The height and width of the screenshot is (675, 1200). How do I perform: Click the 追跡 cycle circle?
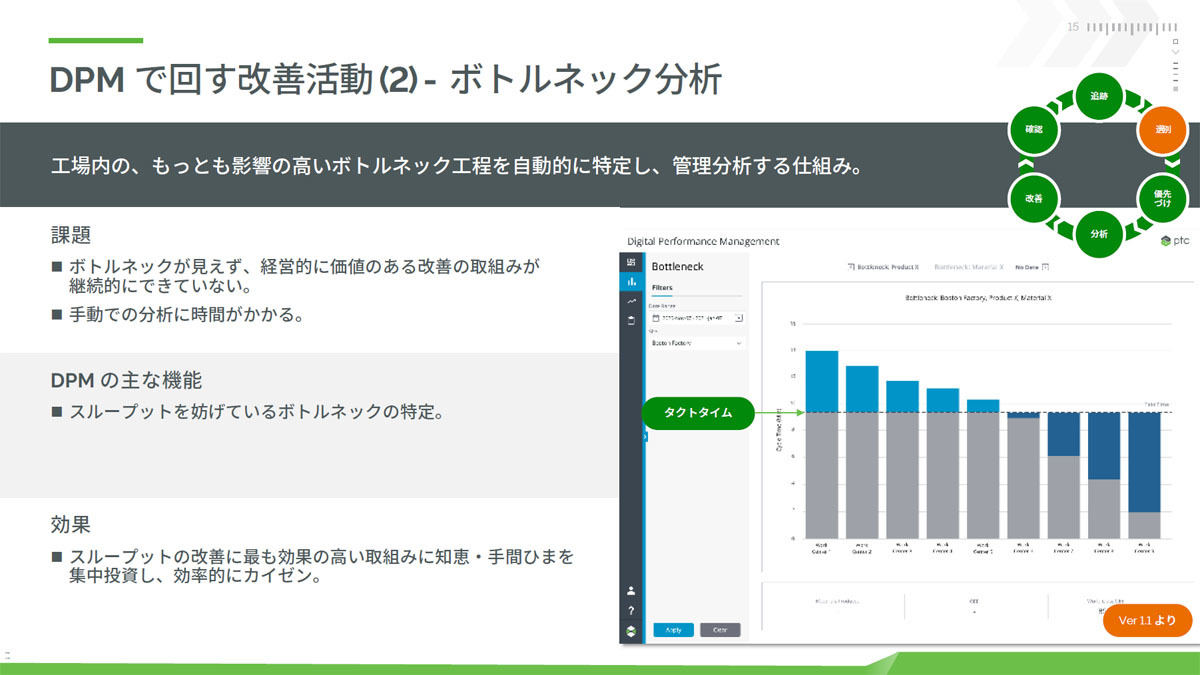pyautogui.click(x=1099, y=97)
